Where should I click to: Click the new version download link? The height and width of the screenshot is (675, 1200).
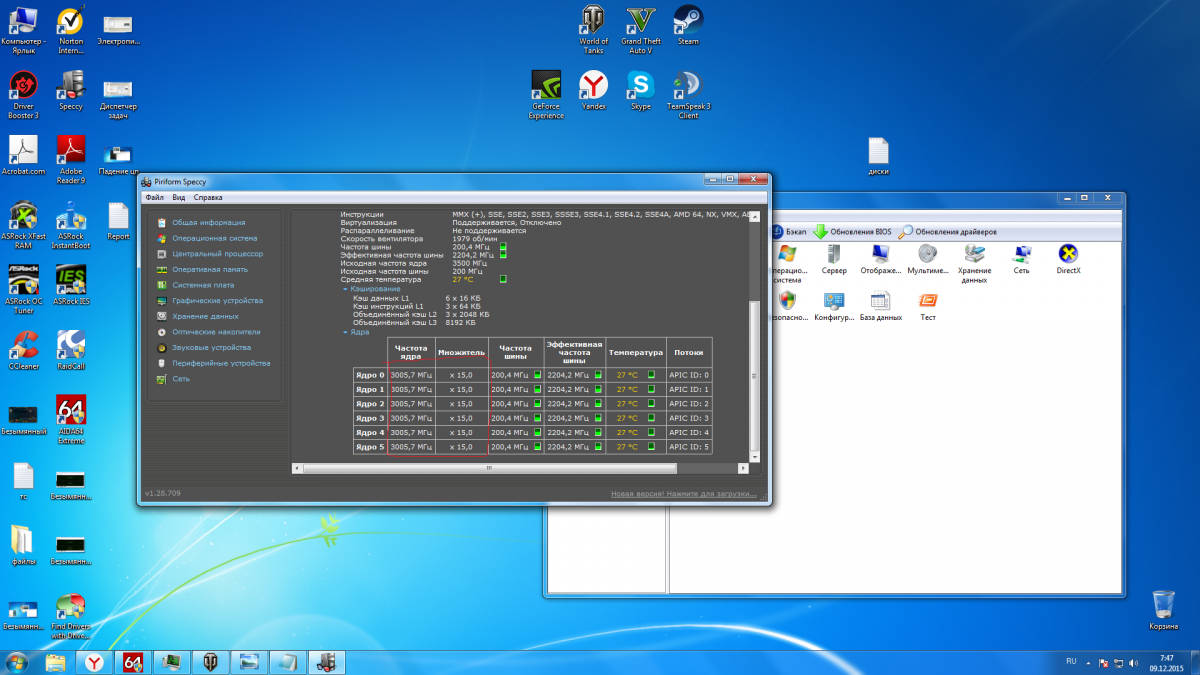685,494
